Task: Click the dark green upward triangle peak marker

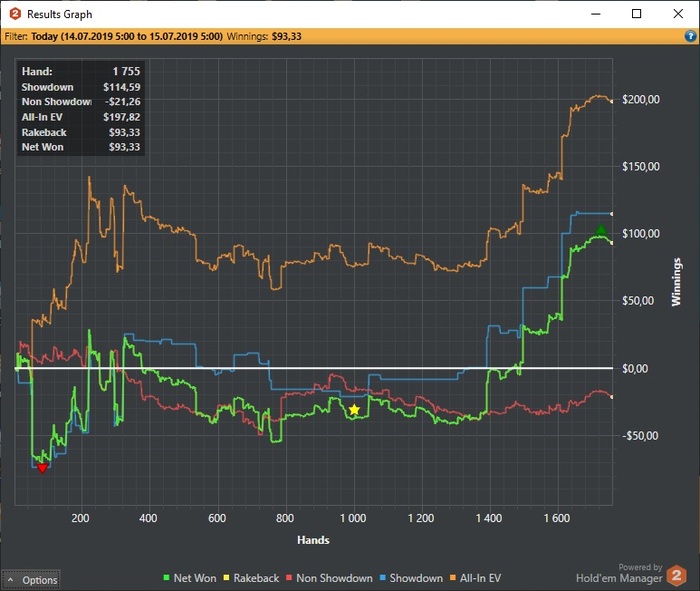Action: point(601,230)
